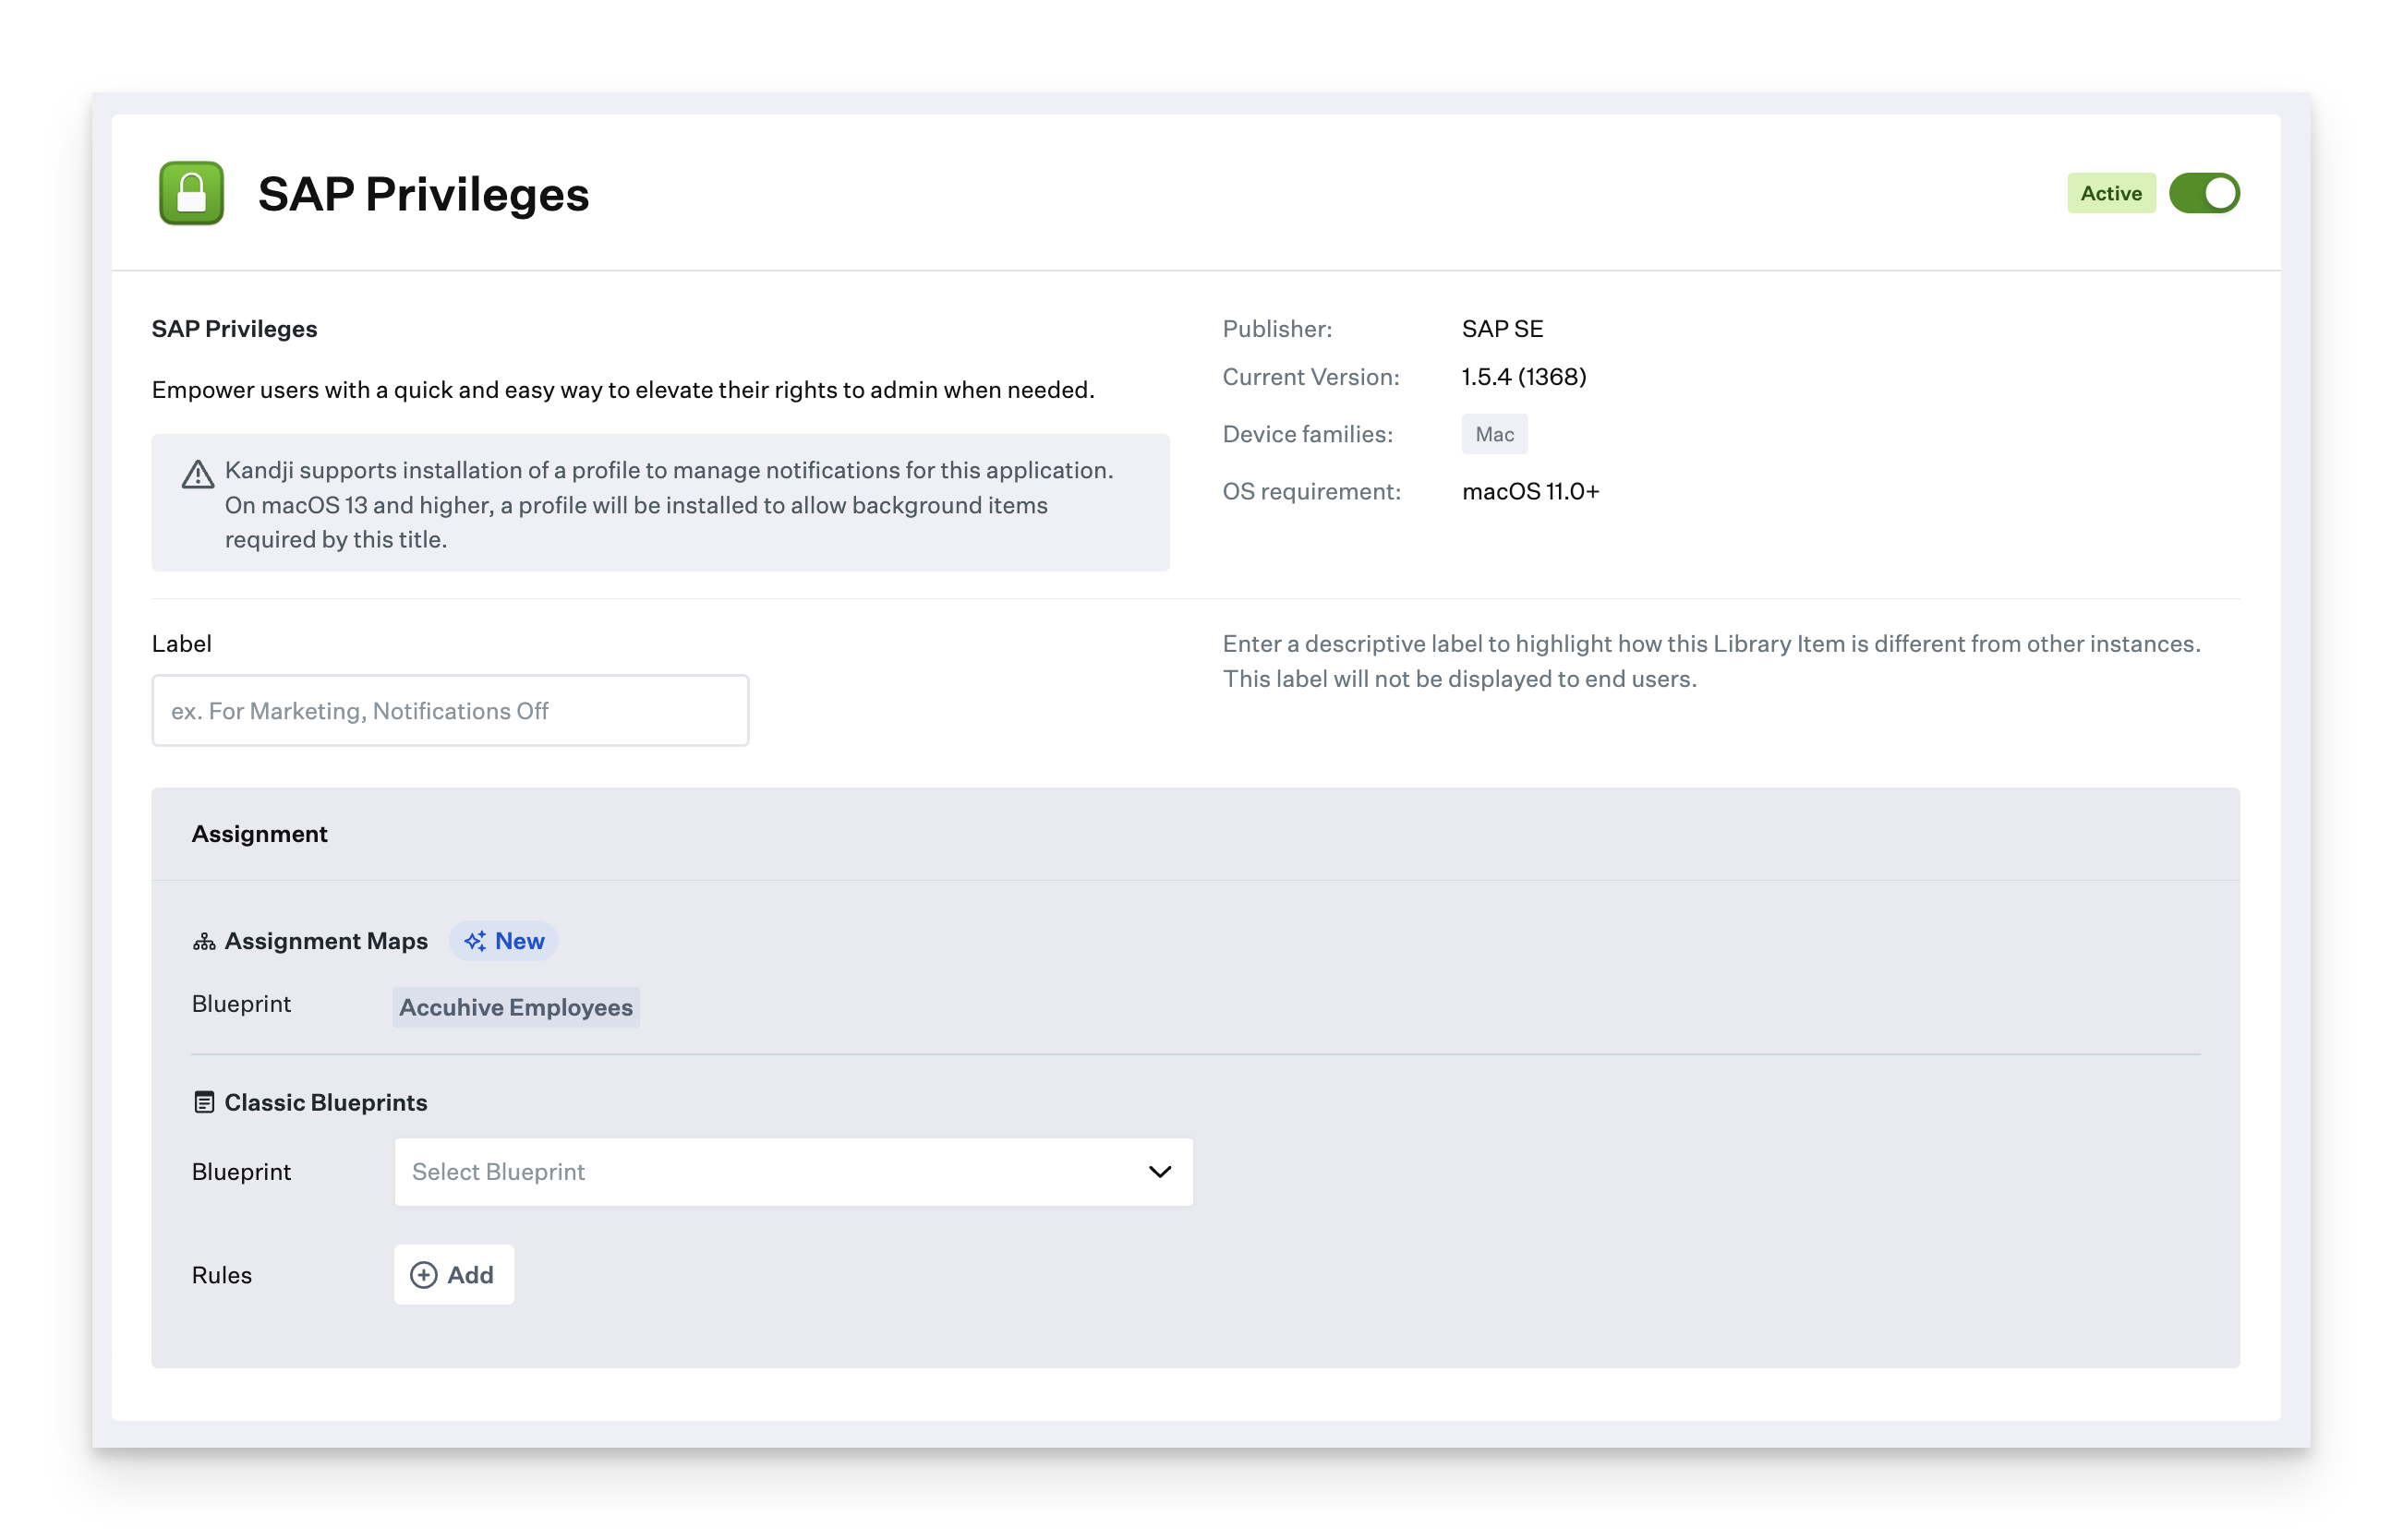Click the warning triangle icon in the notice

(x=198, y=474)
